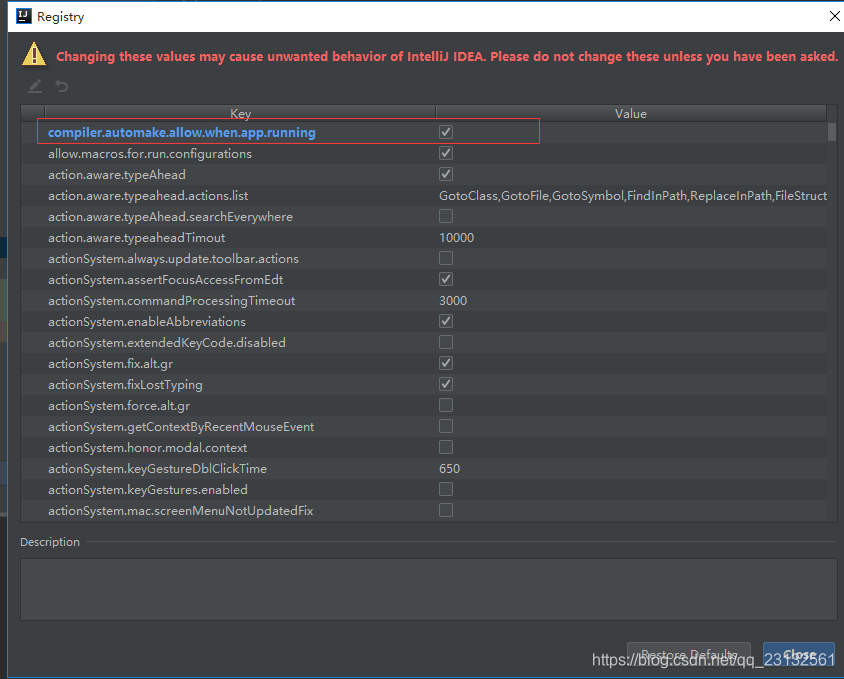Select the action.aware.typeaheadTimout key
This screenshot has width=844, height=679.
(137, 237)
